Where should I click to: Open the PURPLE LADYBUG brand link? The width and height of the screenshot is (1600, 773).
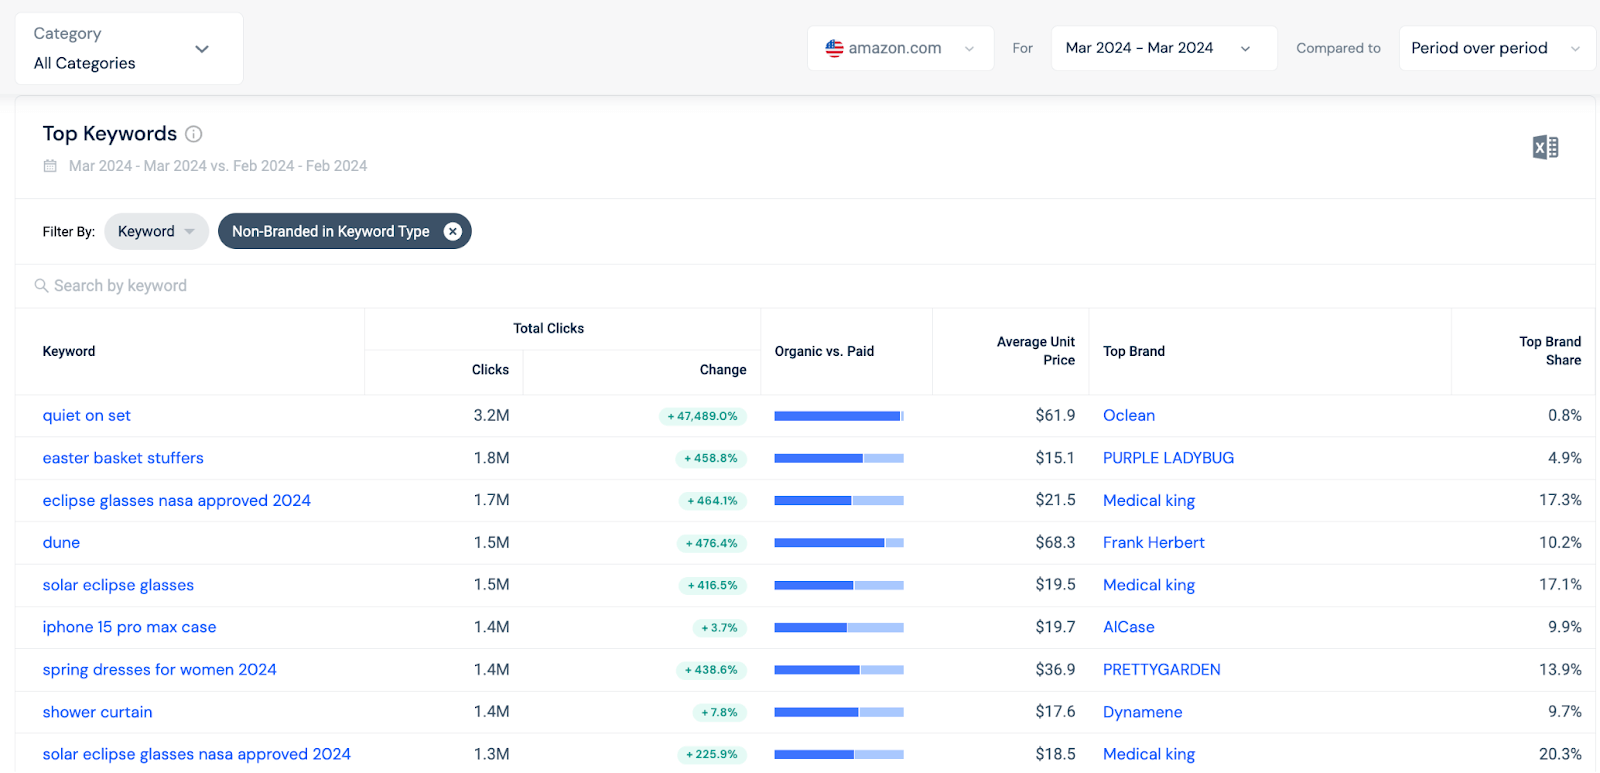tap(1168, 458)
